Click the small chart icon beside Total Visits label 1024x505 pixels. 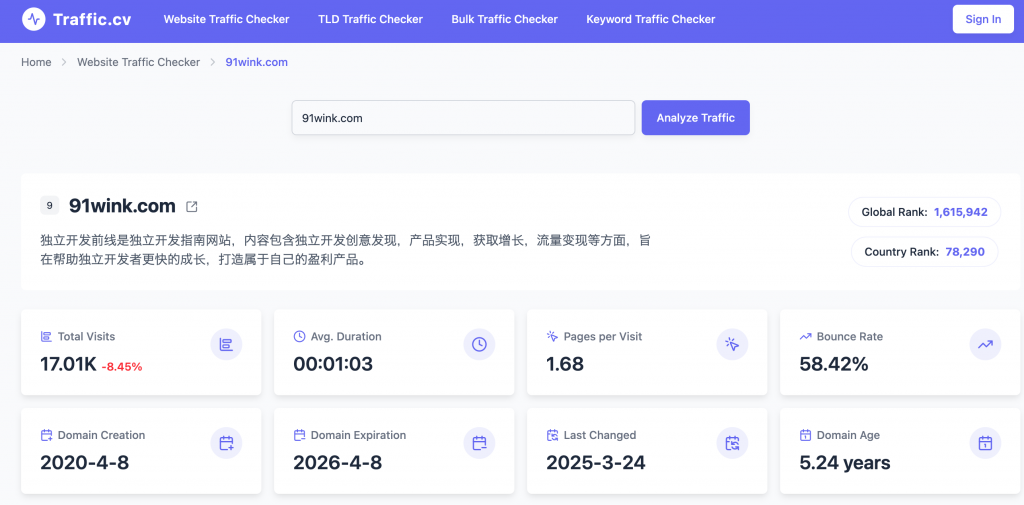46,337
